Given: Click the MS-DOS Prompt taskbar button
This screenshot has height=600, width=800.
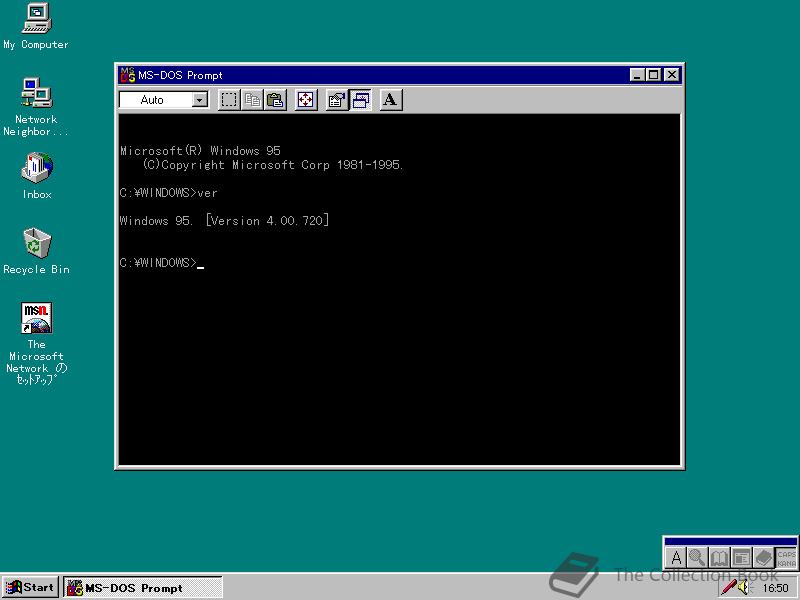Looking at the screenshot, I should pyautogui.click(x=143, y=587).
